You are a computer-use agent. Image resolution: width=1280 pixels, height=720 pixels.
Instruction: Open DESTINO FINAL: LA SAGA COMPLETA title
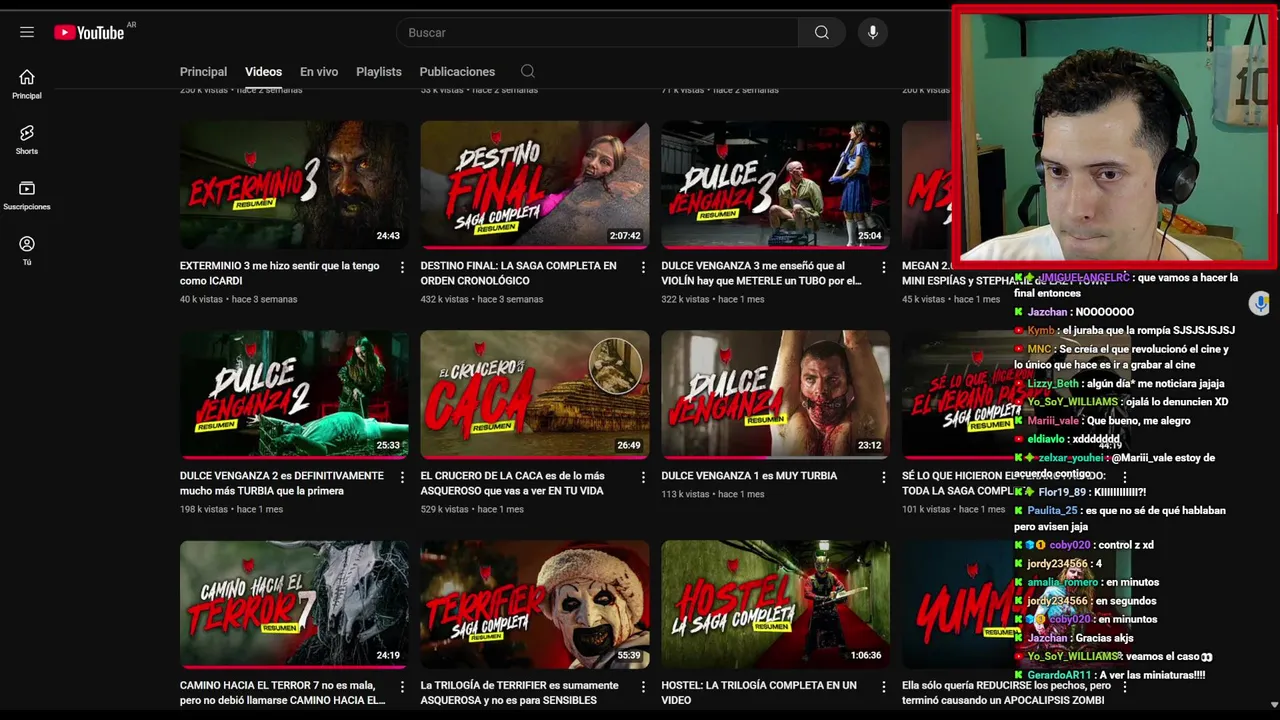pos(518,273)
